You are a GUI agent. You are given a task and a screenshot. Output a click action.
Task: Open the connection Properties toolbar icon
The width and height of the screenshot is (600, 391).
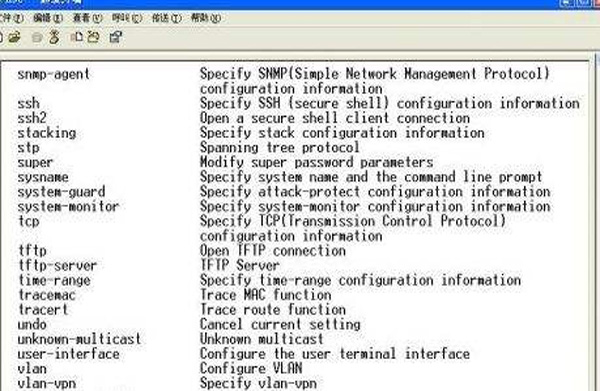click(x=116, y=37)
